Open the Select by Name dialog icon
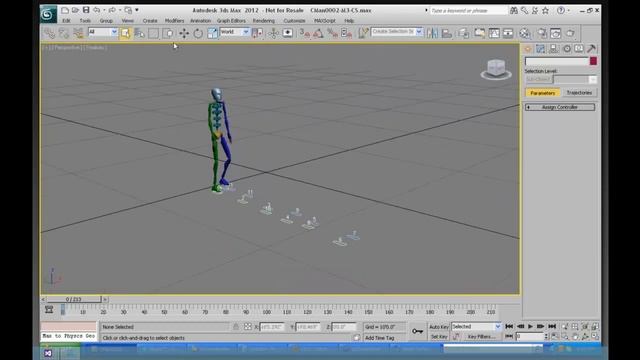This screenshot has width=640, height=360. pos(139,33)
